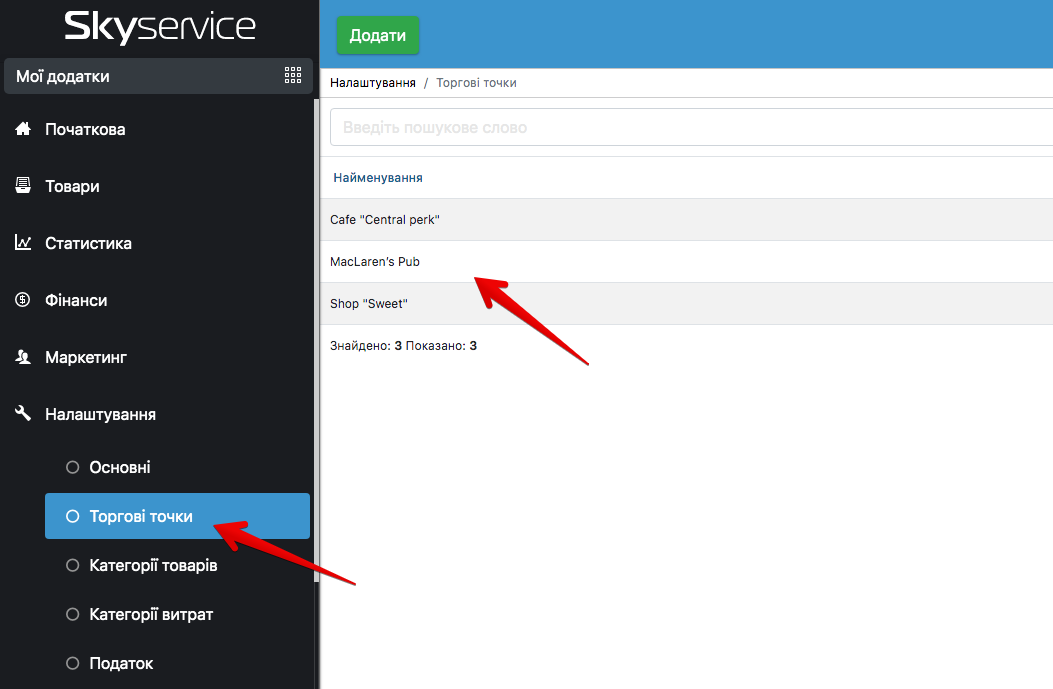1053x689 pixels.
Task: Click the Skyservice logo
Action: pos(159,27)
